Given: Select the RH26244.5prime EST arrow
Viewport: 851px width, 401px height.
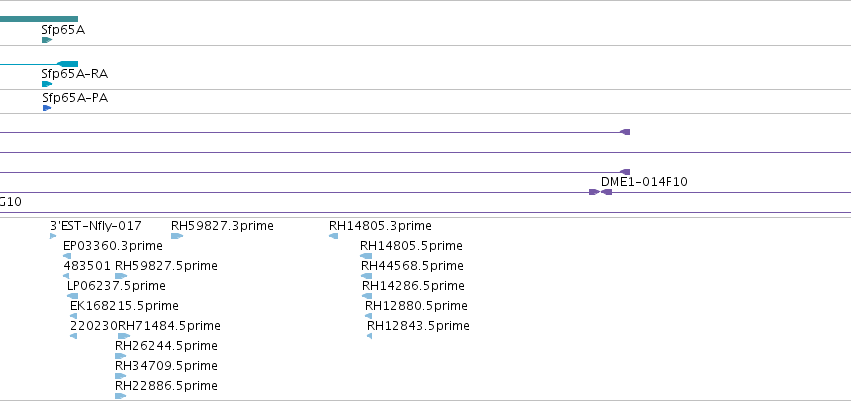Looking at the screenshot, I should tap(120, 356).
